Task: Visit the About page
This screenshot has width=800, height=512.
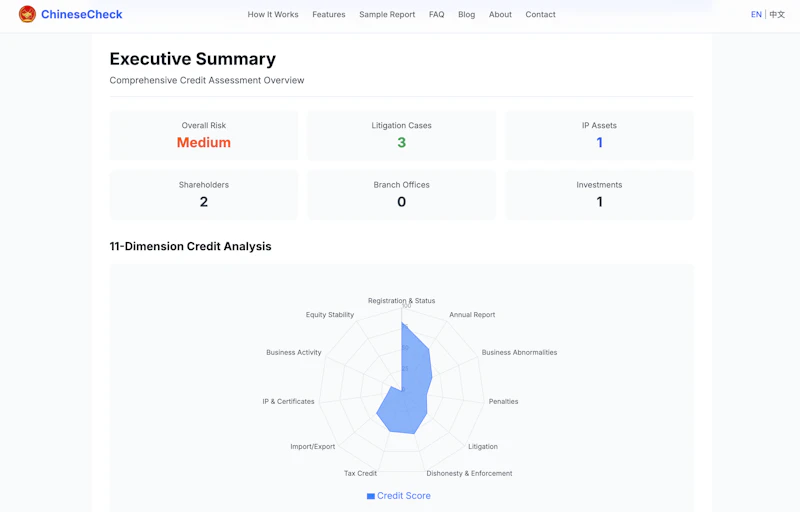Action: coord(500,14)
